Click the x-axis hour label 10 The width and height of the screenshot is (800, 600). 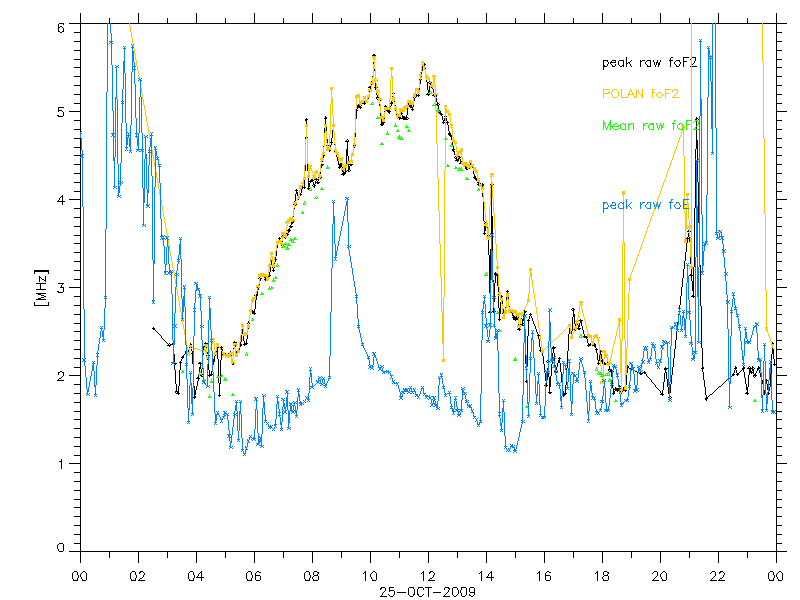[370, 577]
